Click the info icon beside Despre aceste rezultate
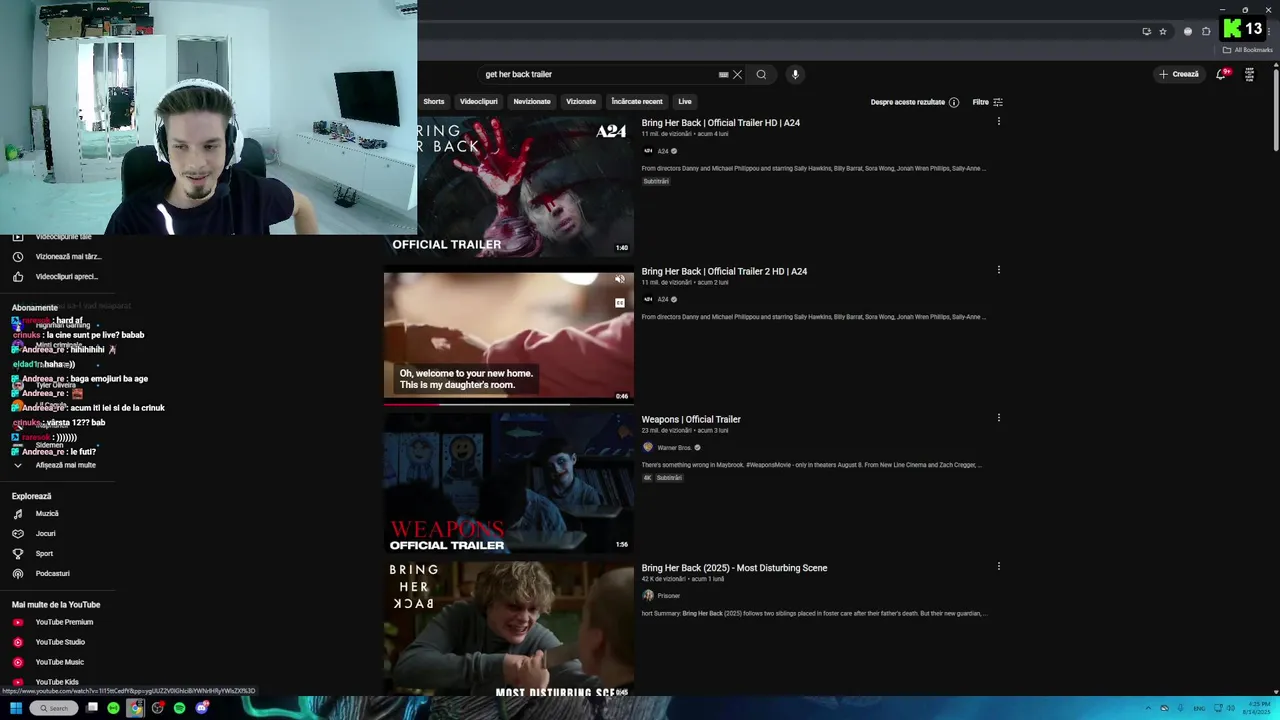The image size is (1280, 720). click(x=954, y=102)
